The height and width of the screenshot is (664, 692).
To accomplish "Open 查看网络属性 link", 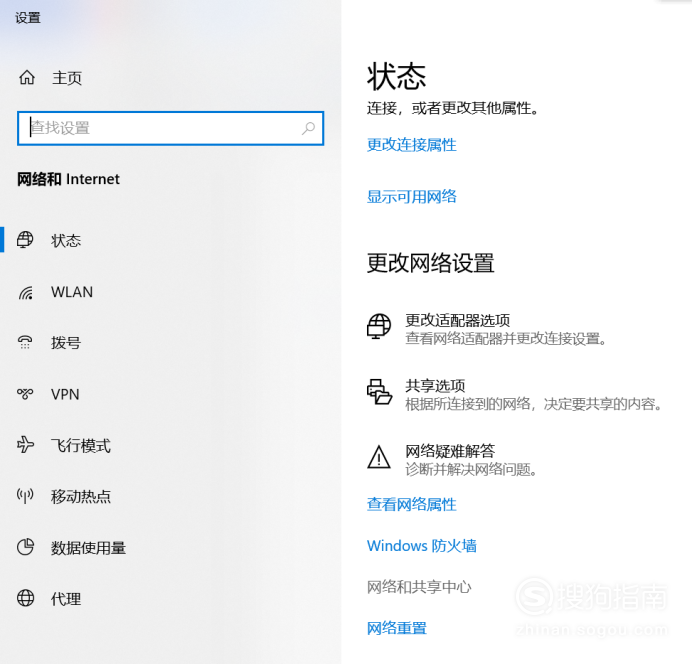I will point(411,504).
